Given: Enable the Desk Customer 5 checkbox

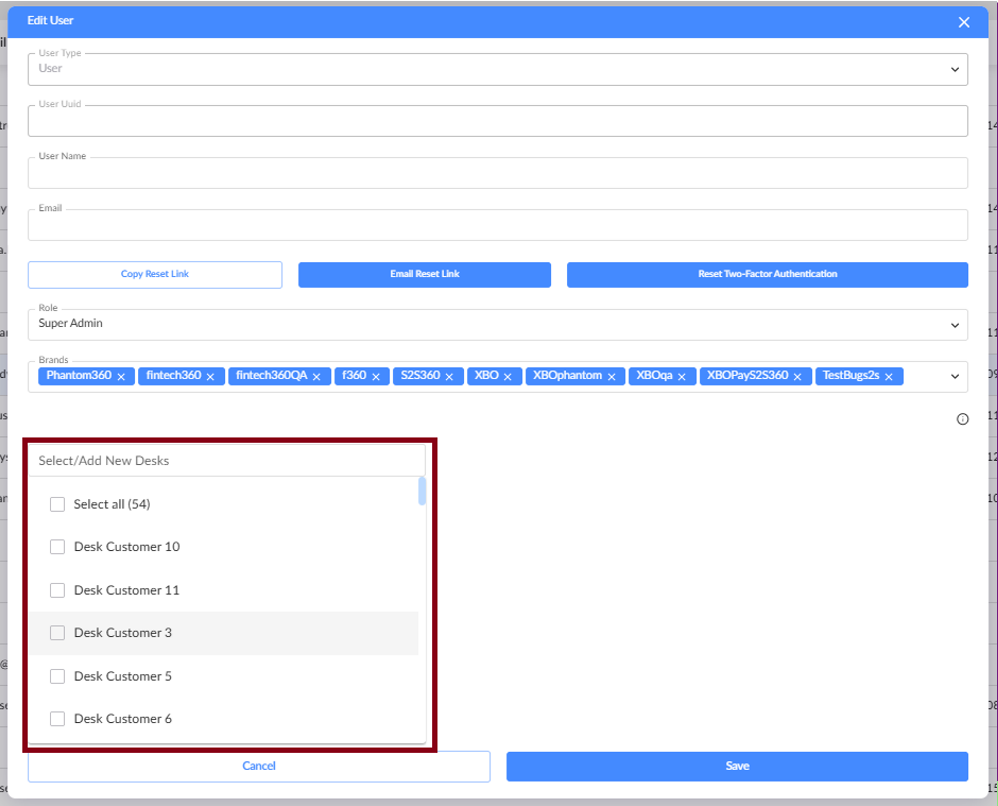Looking at the screenshot, I should (57, 676).
